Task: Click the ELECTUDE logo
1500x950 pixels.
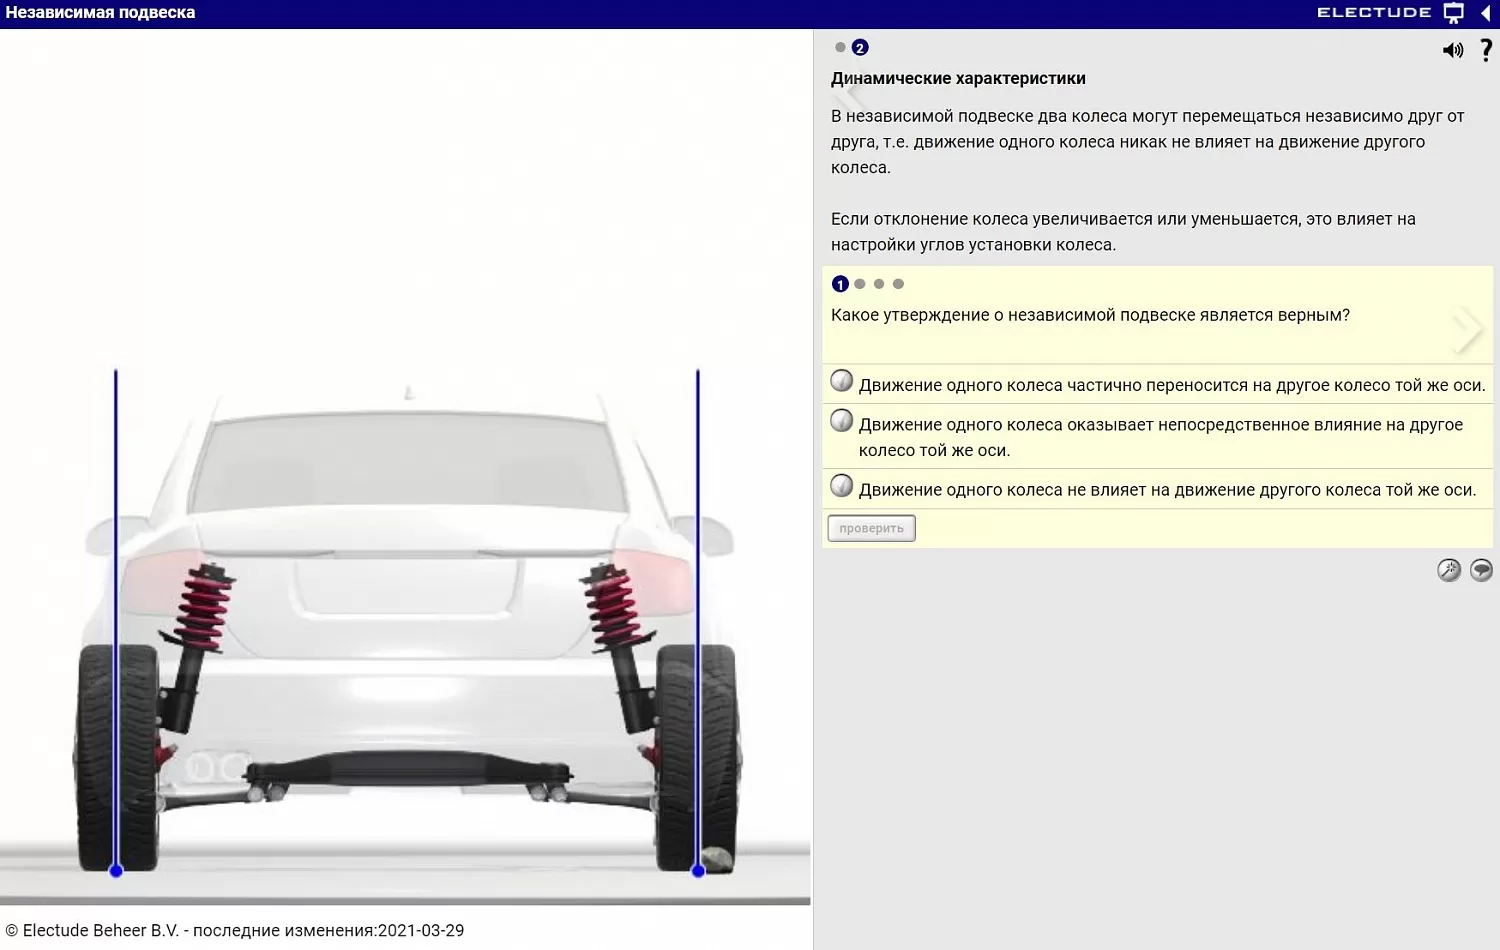Action: [1374, 13]
